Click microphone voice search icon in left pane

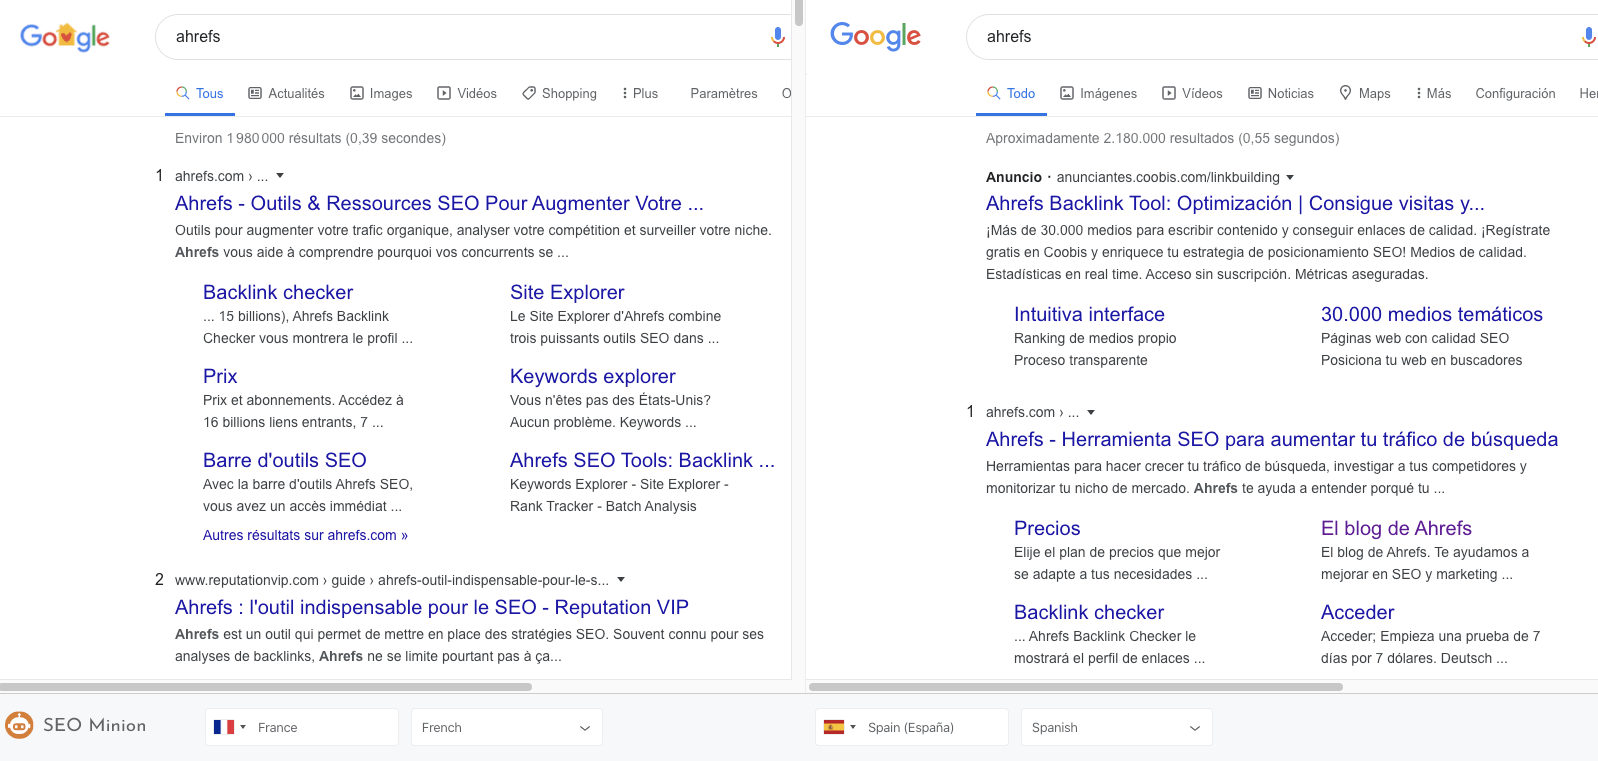(777, 37)
